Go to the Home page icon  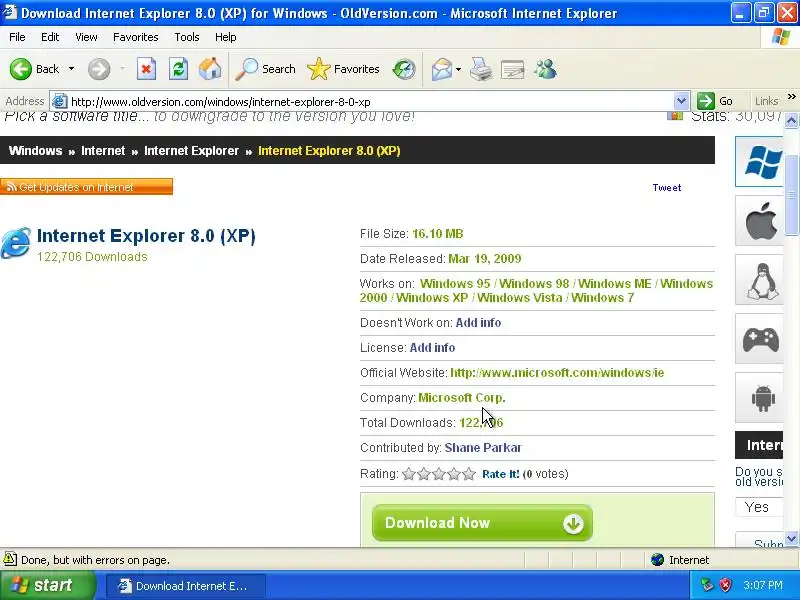click(x=210, y=69)
